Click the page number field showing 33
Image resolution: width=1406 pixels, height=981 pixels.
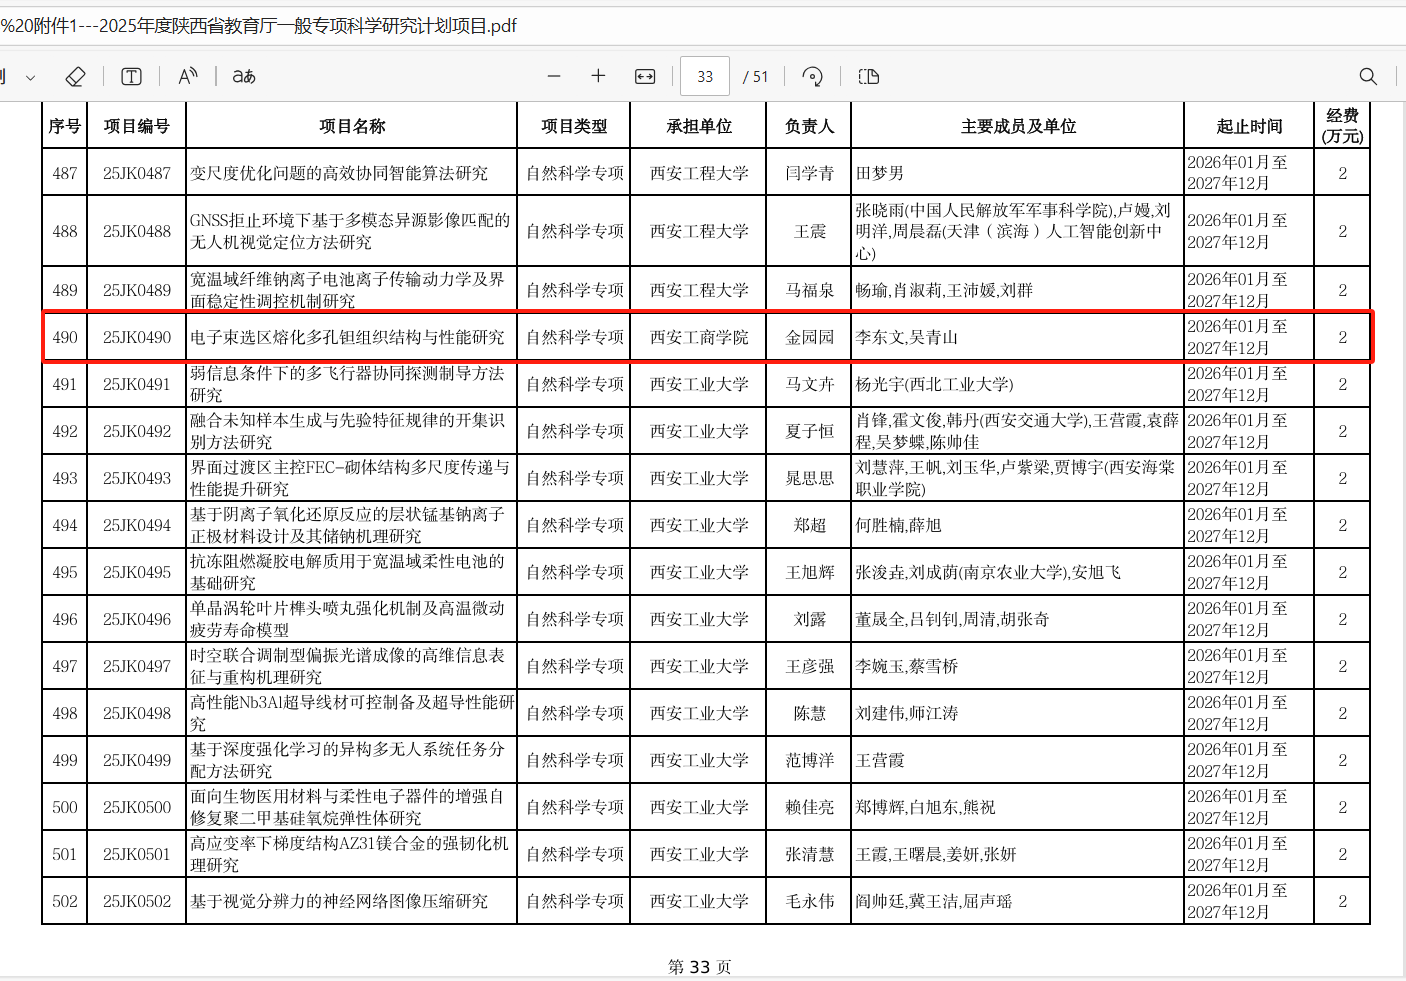[x=705, y=77]
